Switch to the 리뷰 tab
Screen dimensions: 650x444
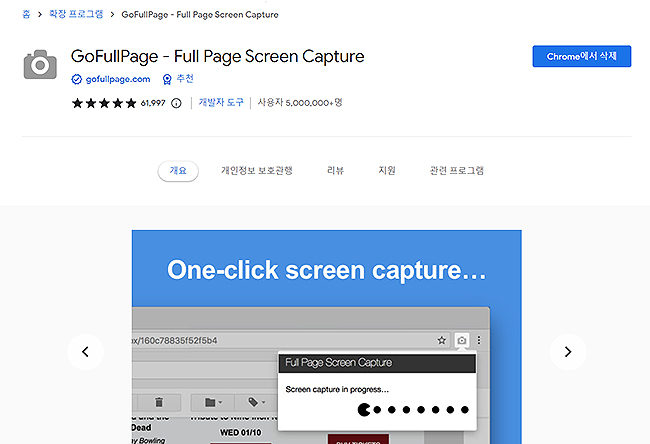click(335, 171)
